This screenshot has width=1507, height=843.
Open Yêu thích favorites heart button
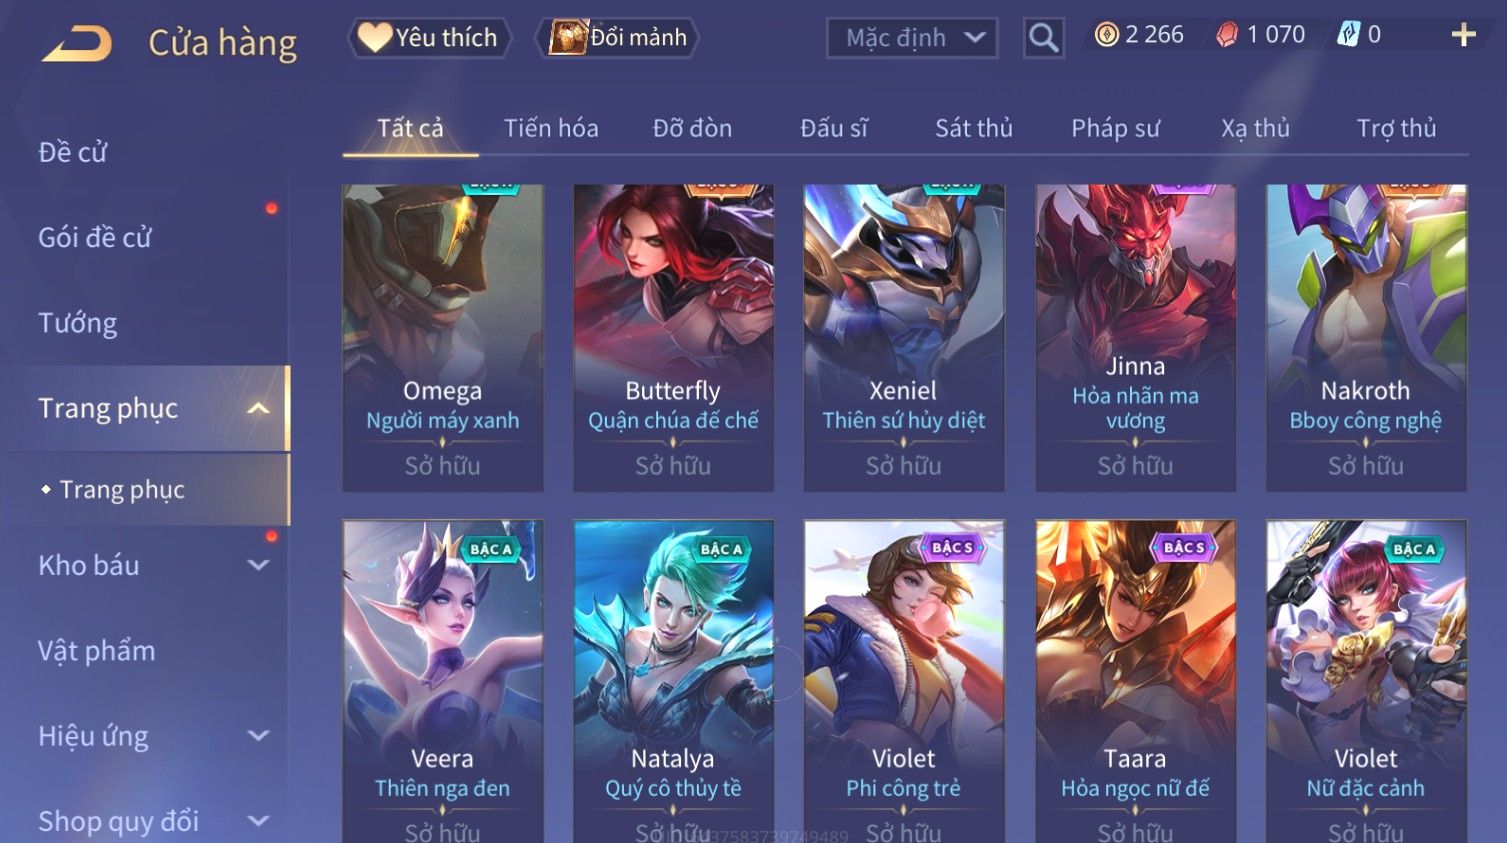[428, 38]
